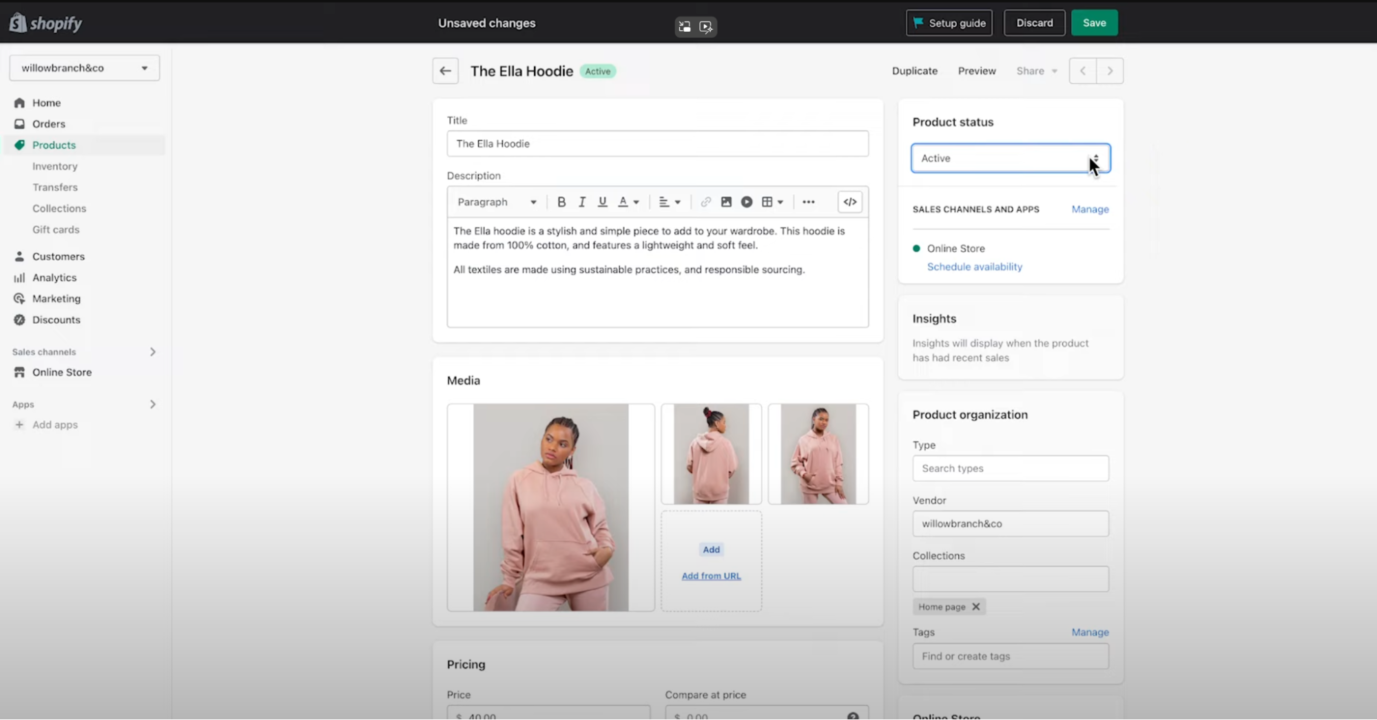The height and width of the screenshot is (720, 1377).
Task: Go back using the arrow beside product title
Action: point(445,70)
